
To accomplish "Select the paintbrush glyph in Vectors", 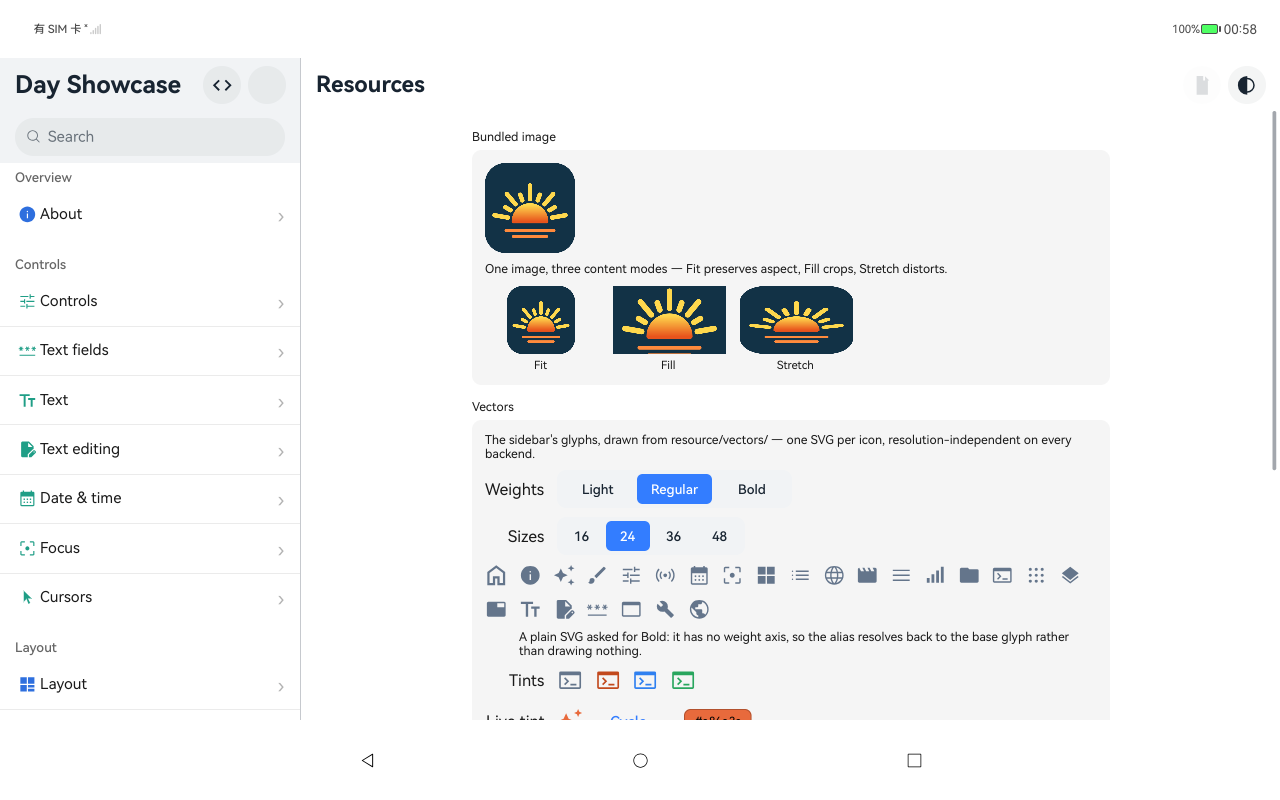I will pyautogui.click(x=597, y=575).
